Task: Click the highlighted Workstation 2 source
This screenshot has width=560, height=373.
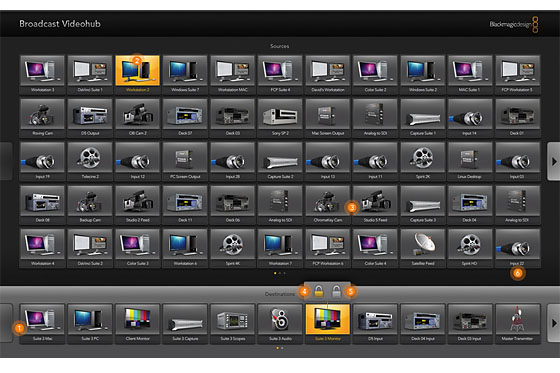Action: pos(138,74)
